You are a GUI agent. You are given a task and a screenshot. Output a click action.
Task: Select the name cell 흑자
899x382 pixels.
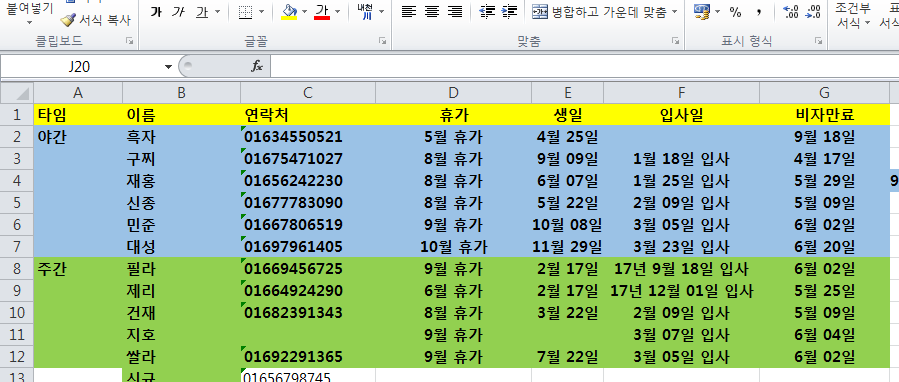(x=181, y=137)
